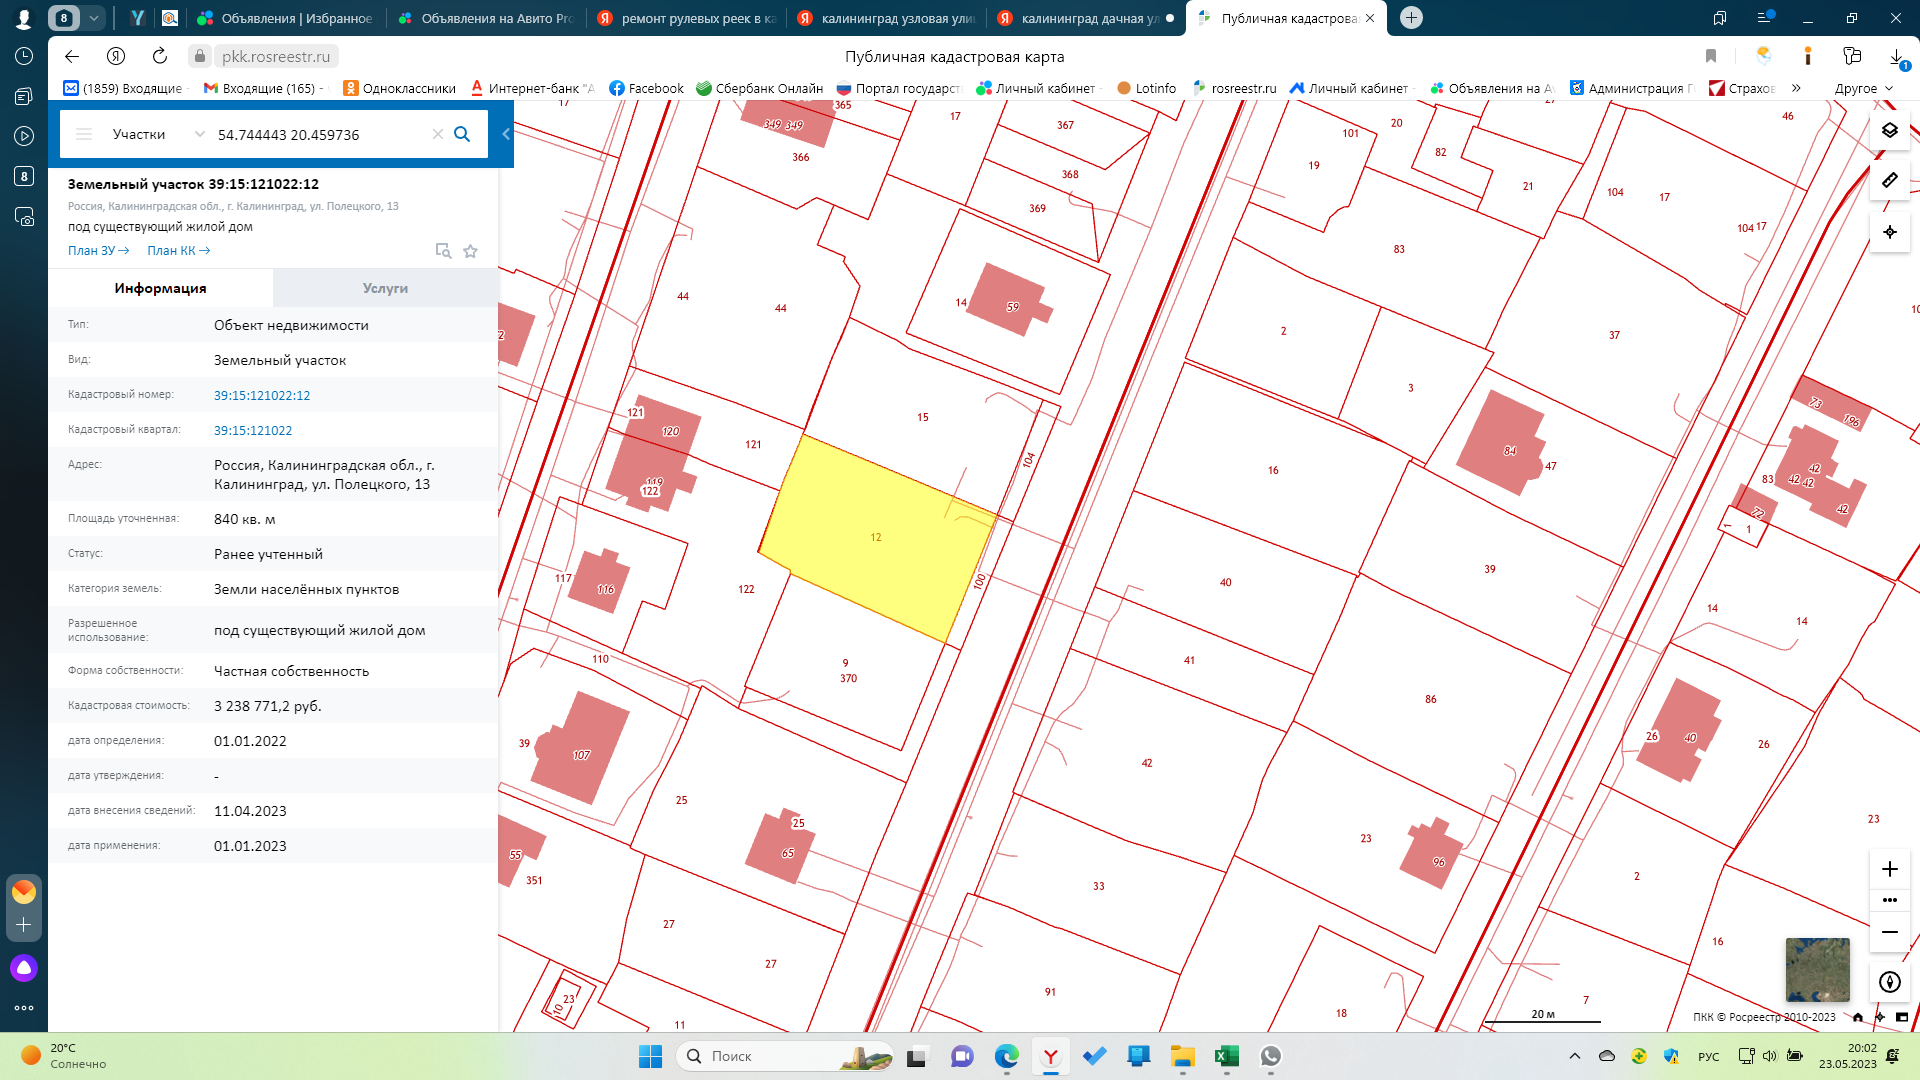Reset map orientation with compass button
The height and width of the screenshot is (1080, 1920).
tap(1889, 982)
